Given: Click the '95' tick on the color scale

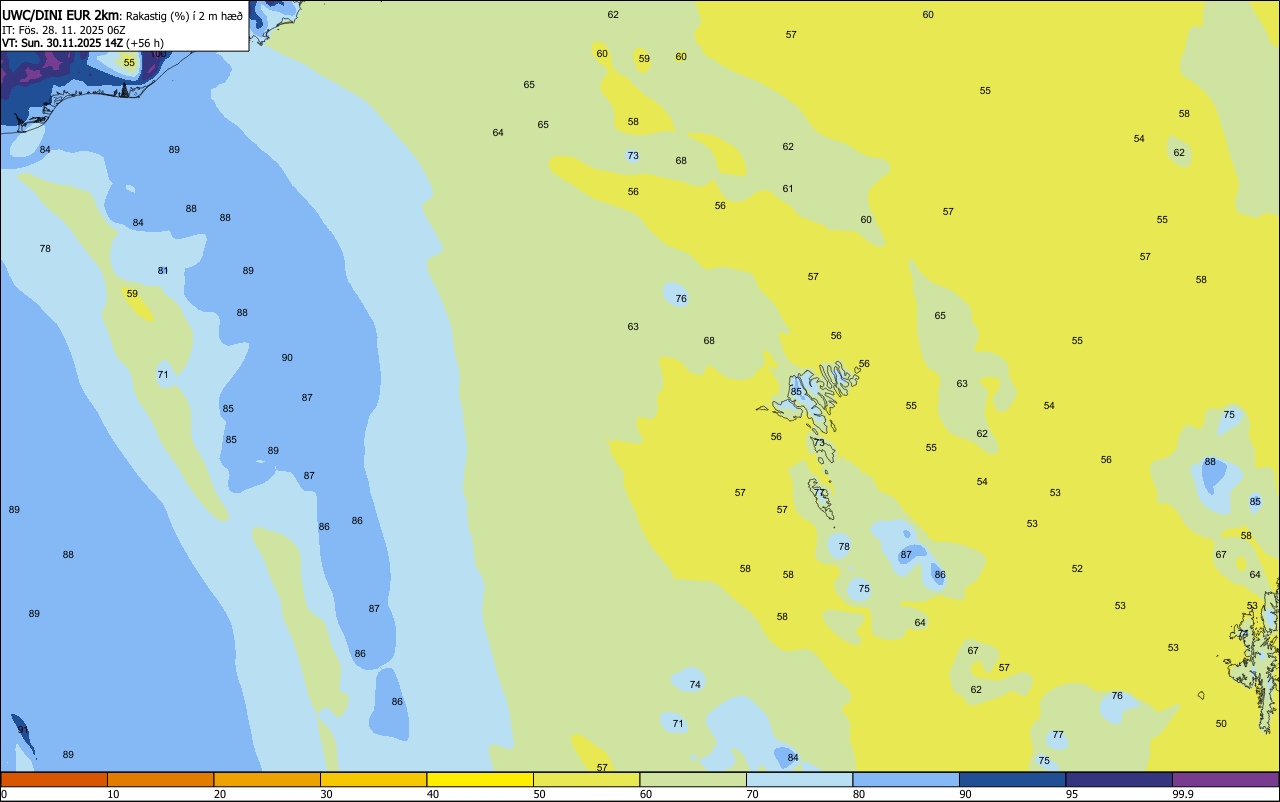Looking at the screenshot, I should (x=1072, y=794).
